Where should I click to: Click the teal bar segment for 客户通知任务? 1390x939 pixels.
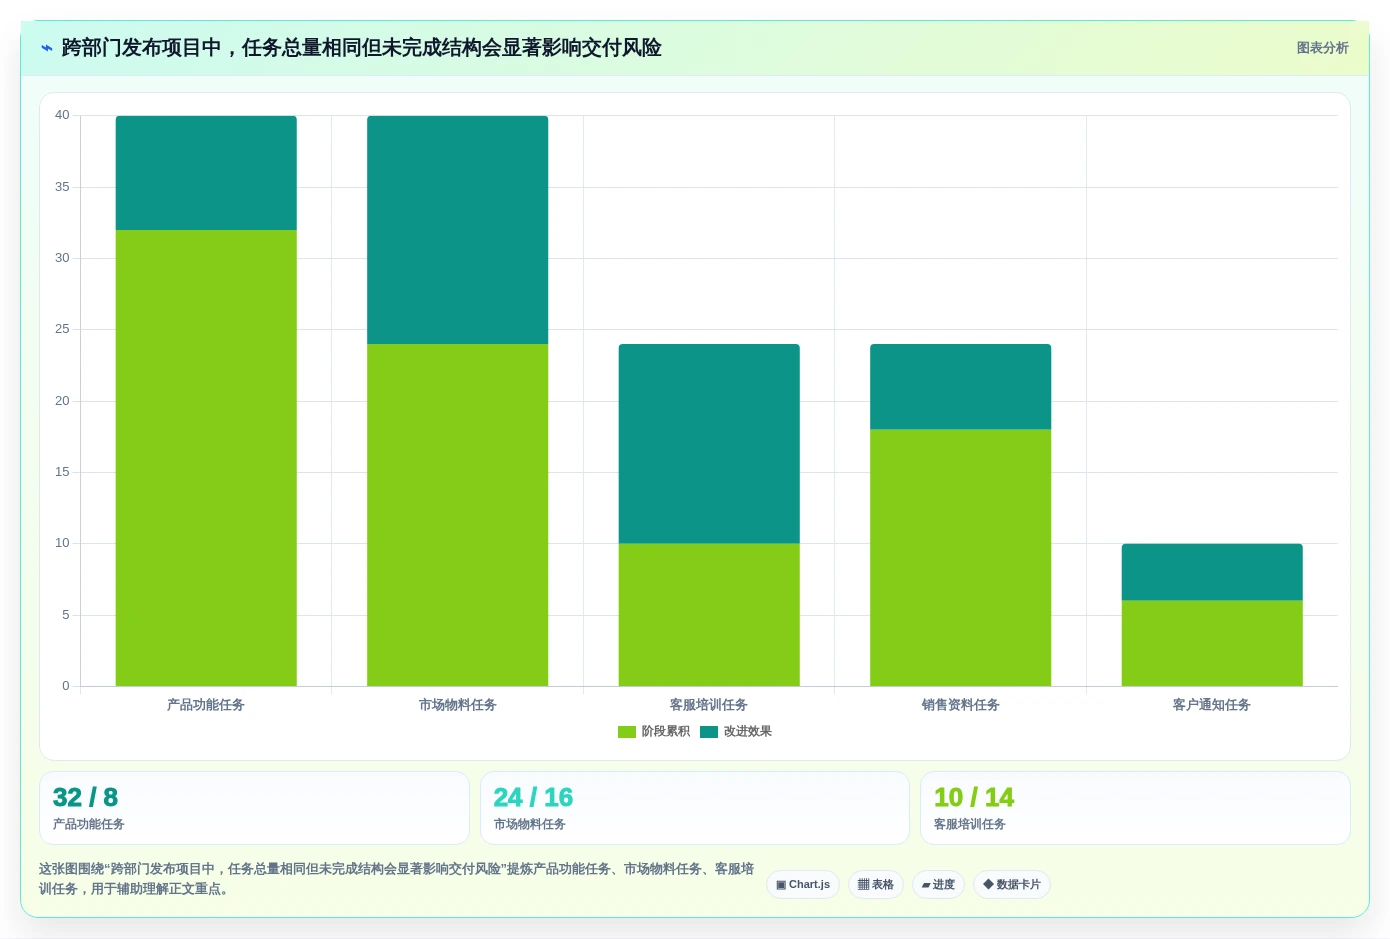[1212, 572]
